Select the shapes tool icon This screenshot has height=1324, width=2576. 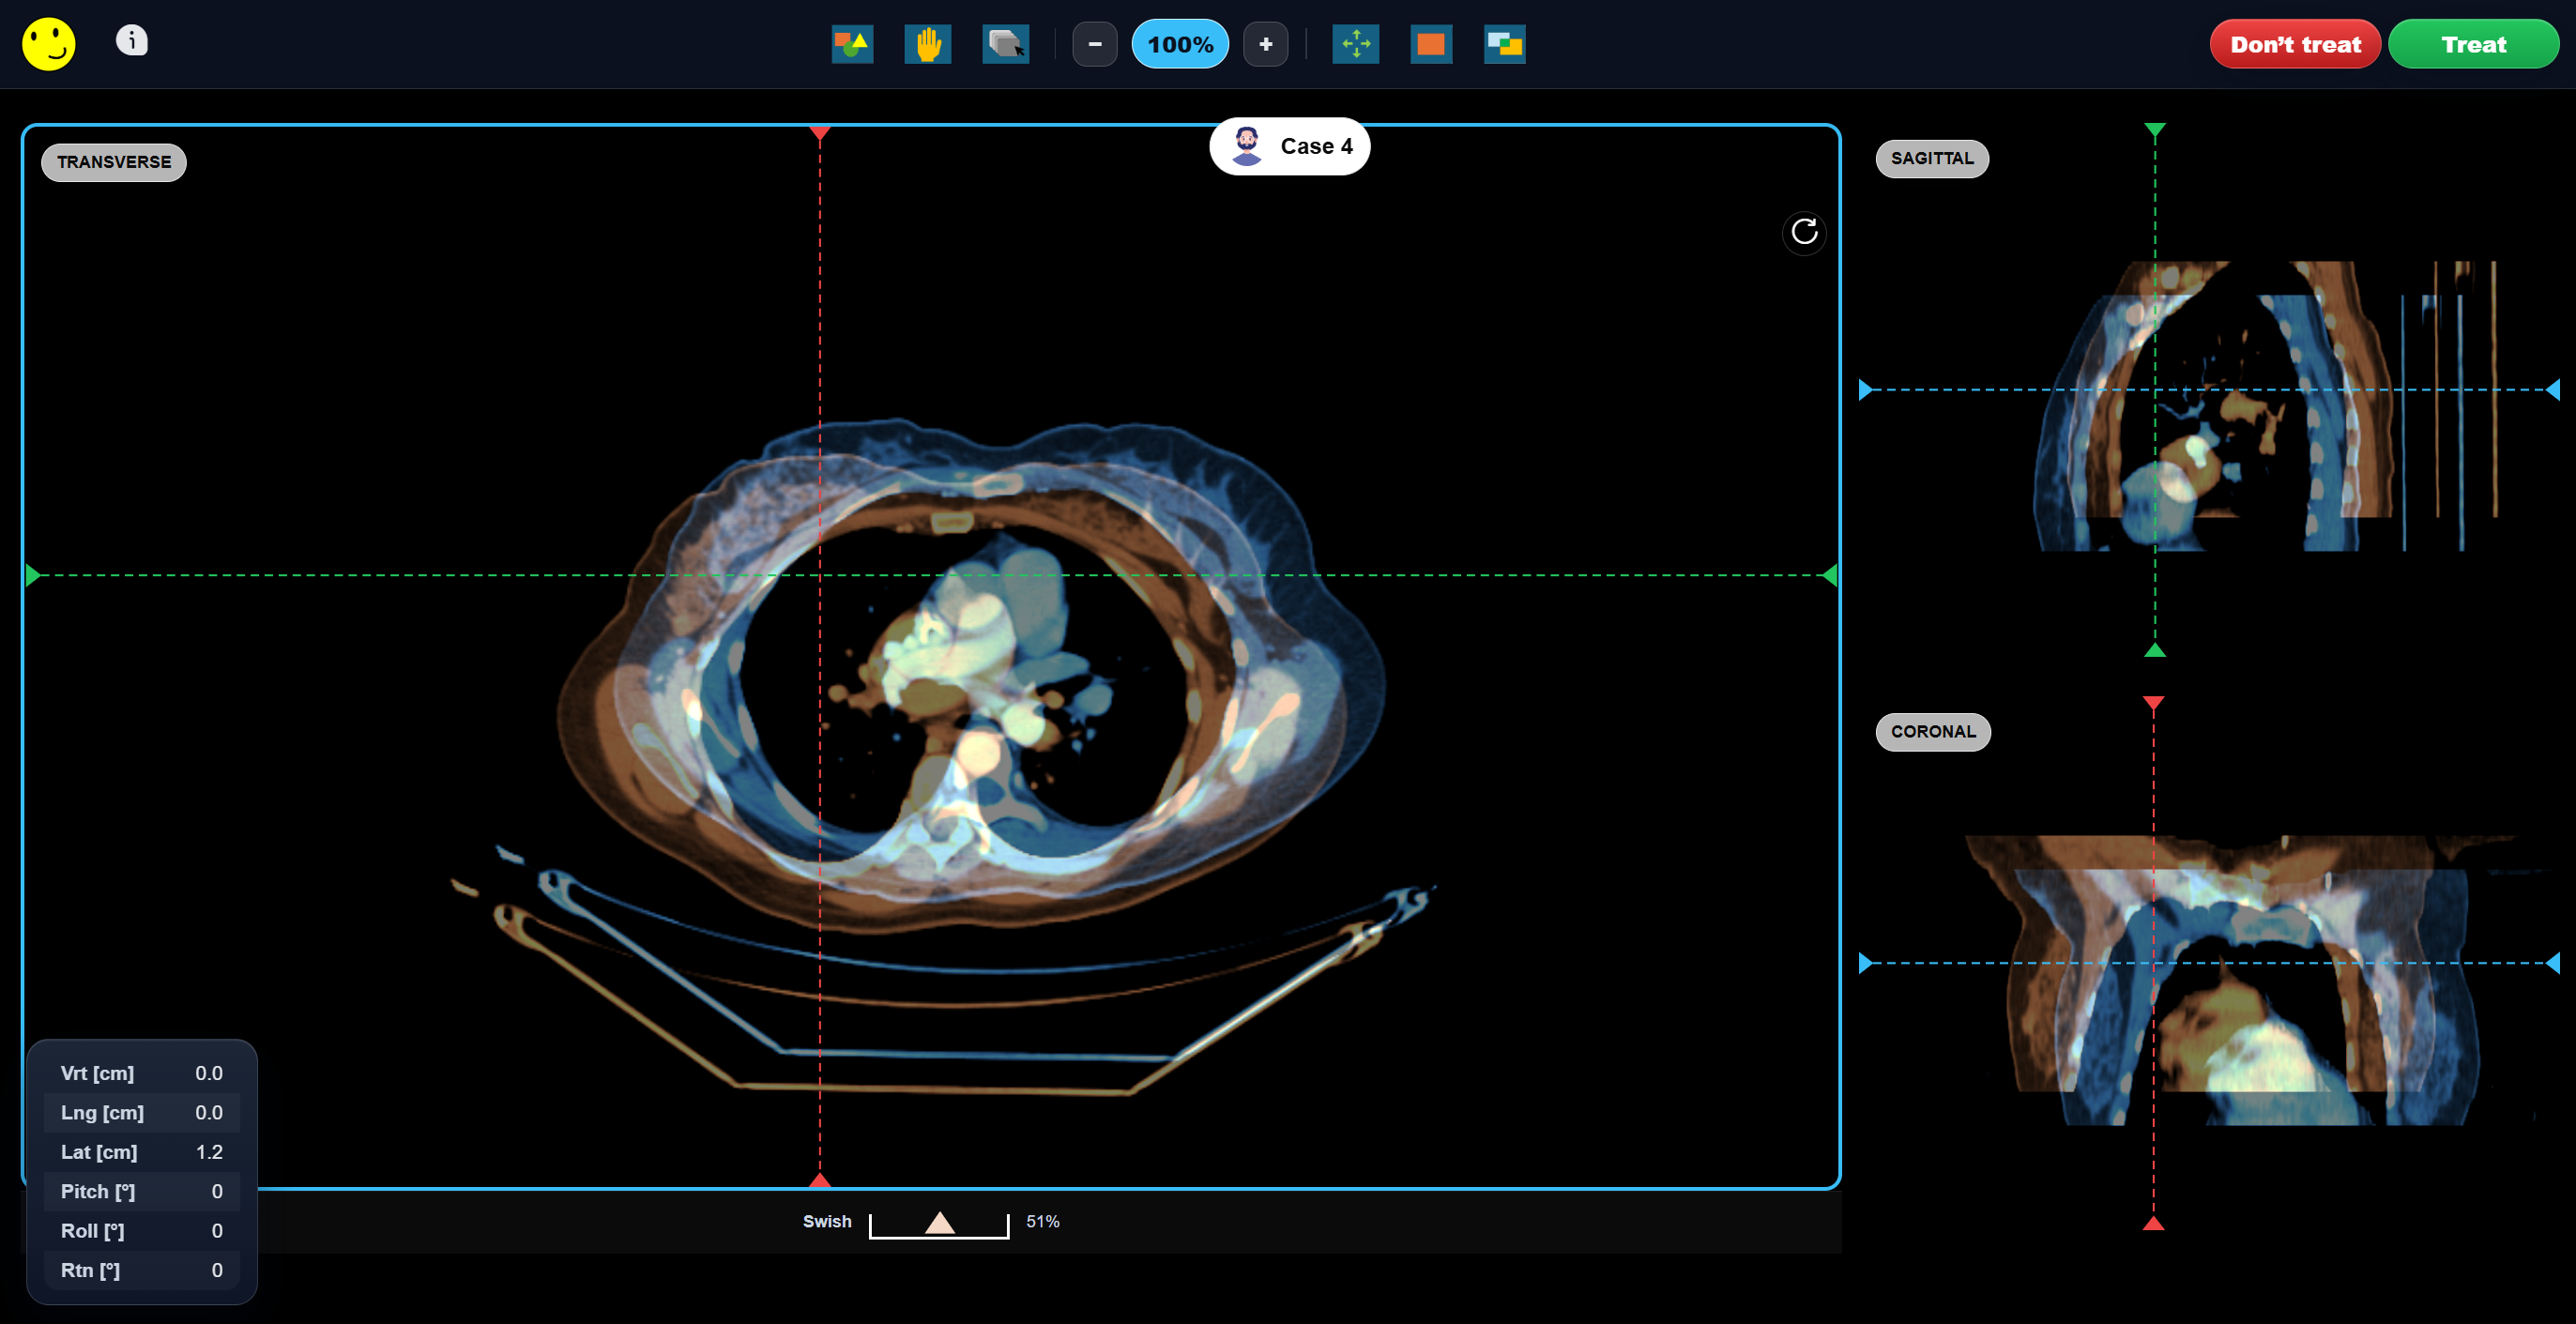pyautogui.click(x=852, y=44)
